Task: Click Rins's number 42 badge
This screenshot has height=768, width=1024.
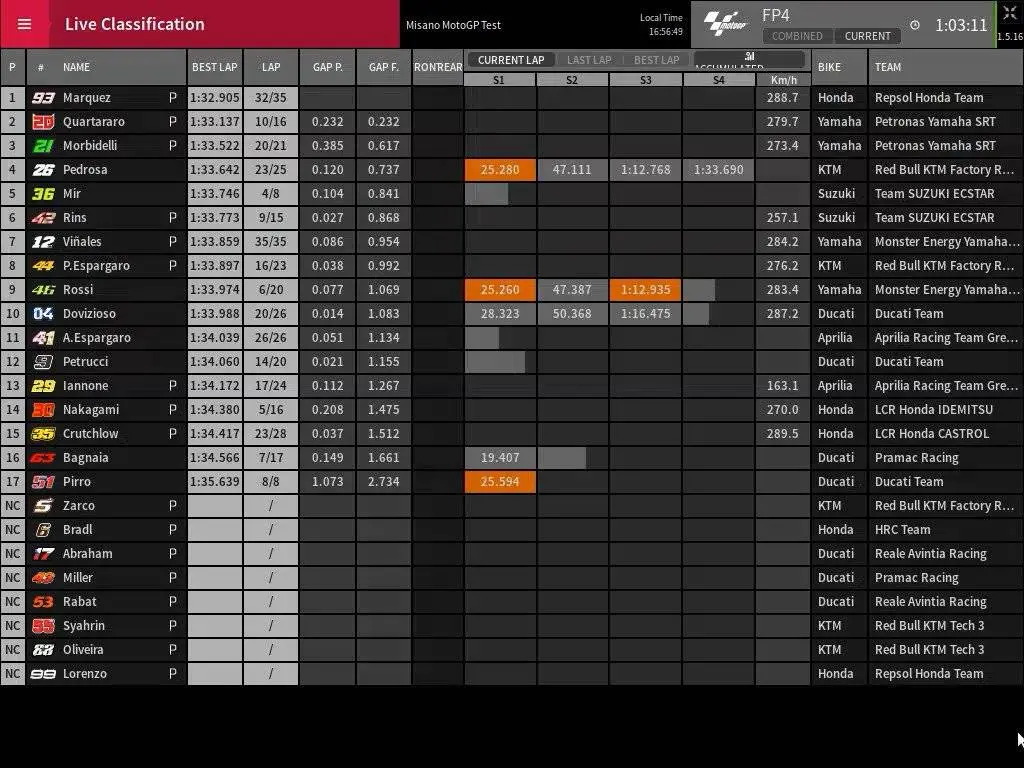Action: click(43, 218)
